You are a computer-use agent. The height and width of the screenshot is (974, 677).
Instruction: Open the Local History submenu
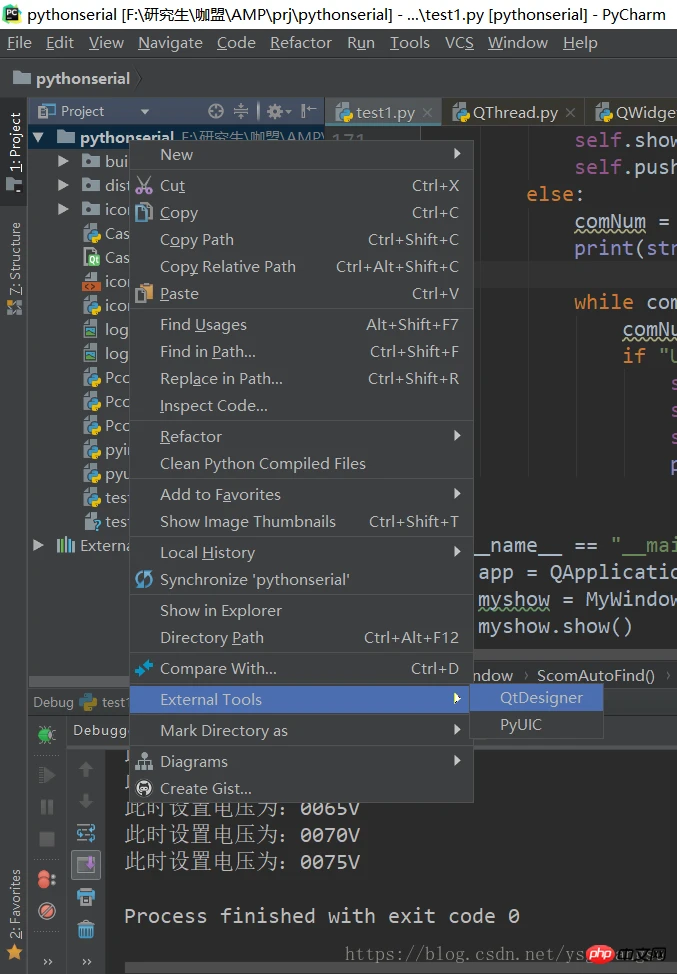[301, 552]
